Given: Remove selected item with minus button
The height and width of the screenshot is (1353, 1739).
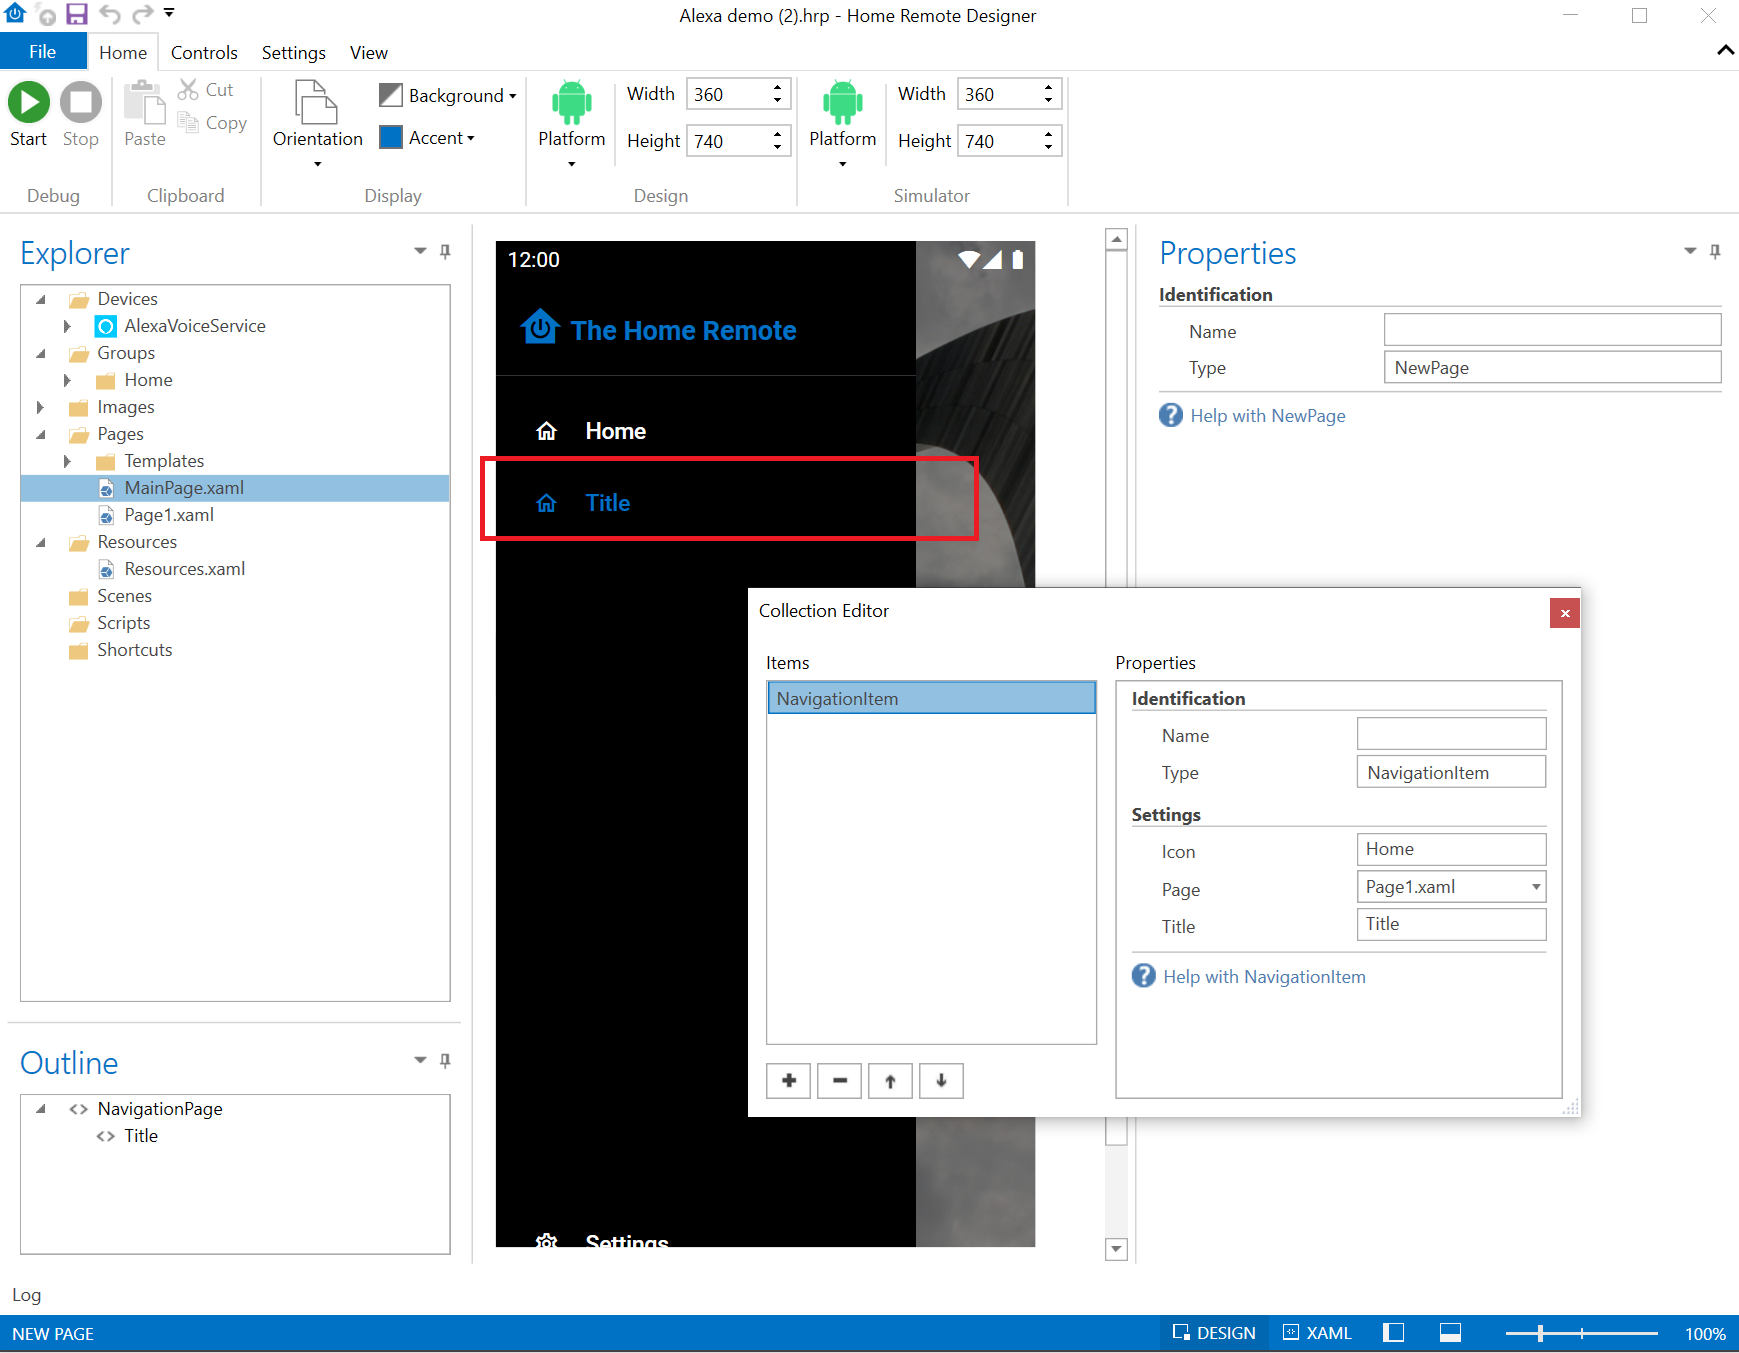Looking at the screenshot, I should (x=840, y=1081).
